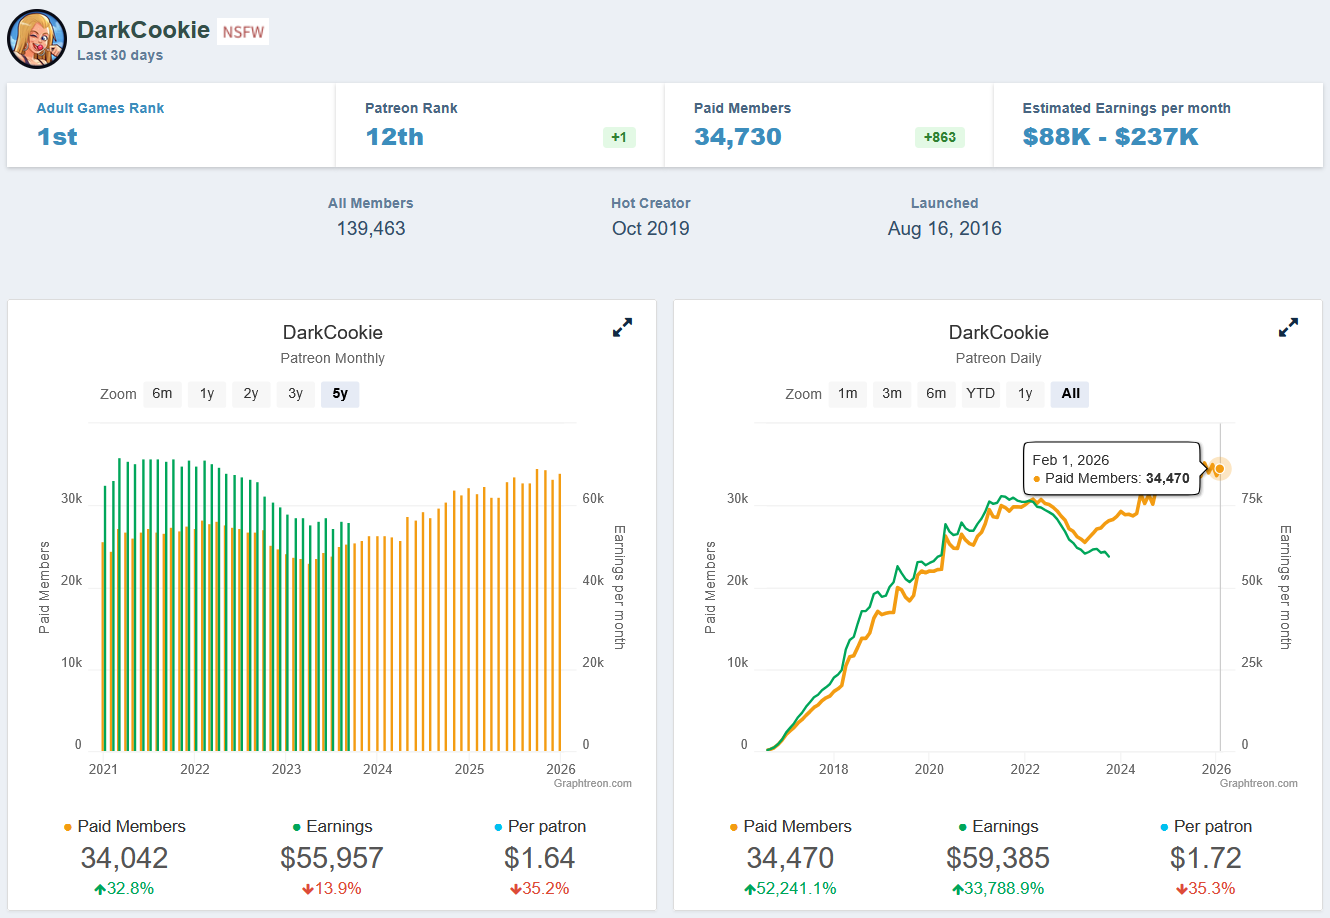This screenshot has width=1330, height=918.
Task: Set Monthly chart zoom to 1y
Action: [x=207, y=394]
